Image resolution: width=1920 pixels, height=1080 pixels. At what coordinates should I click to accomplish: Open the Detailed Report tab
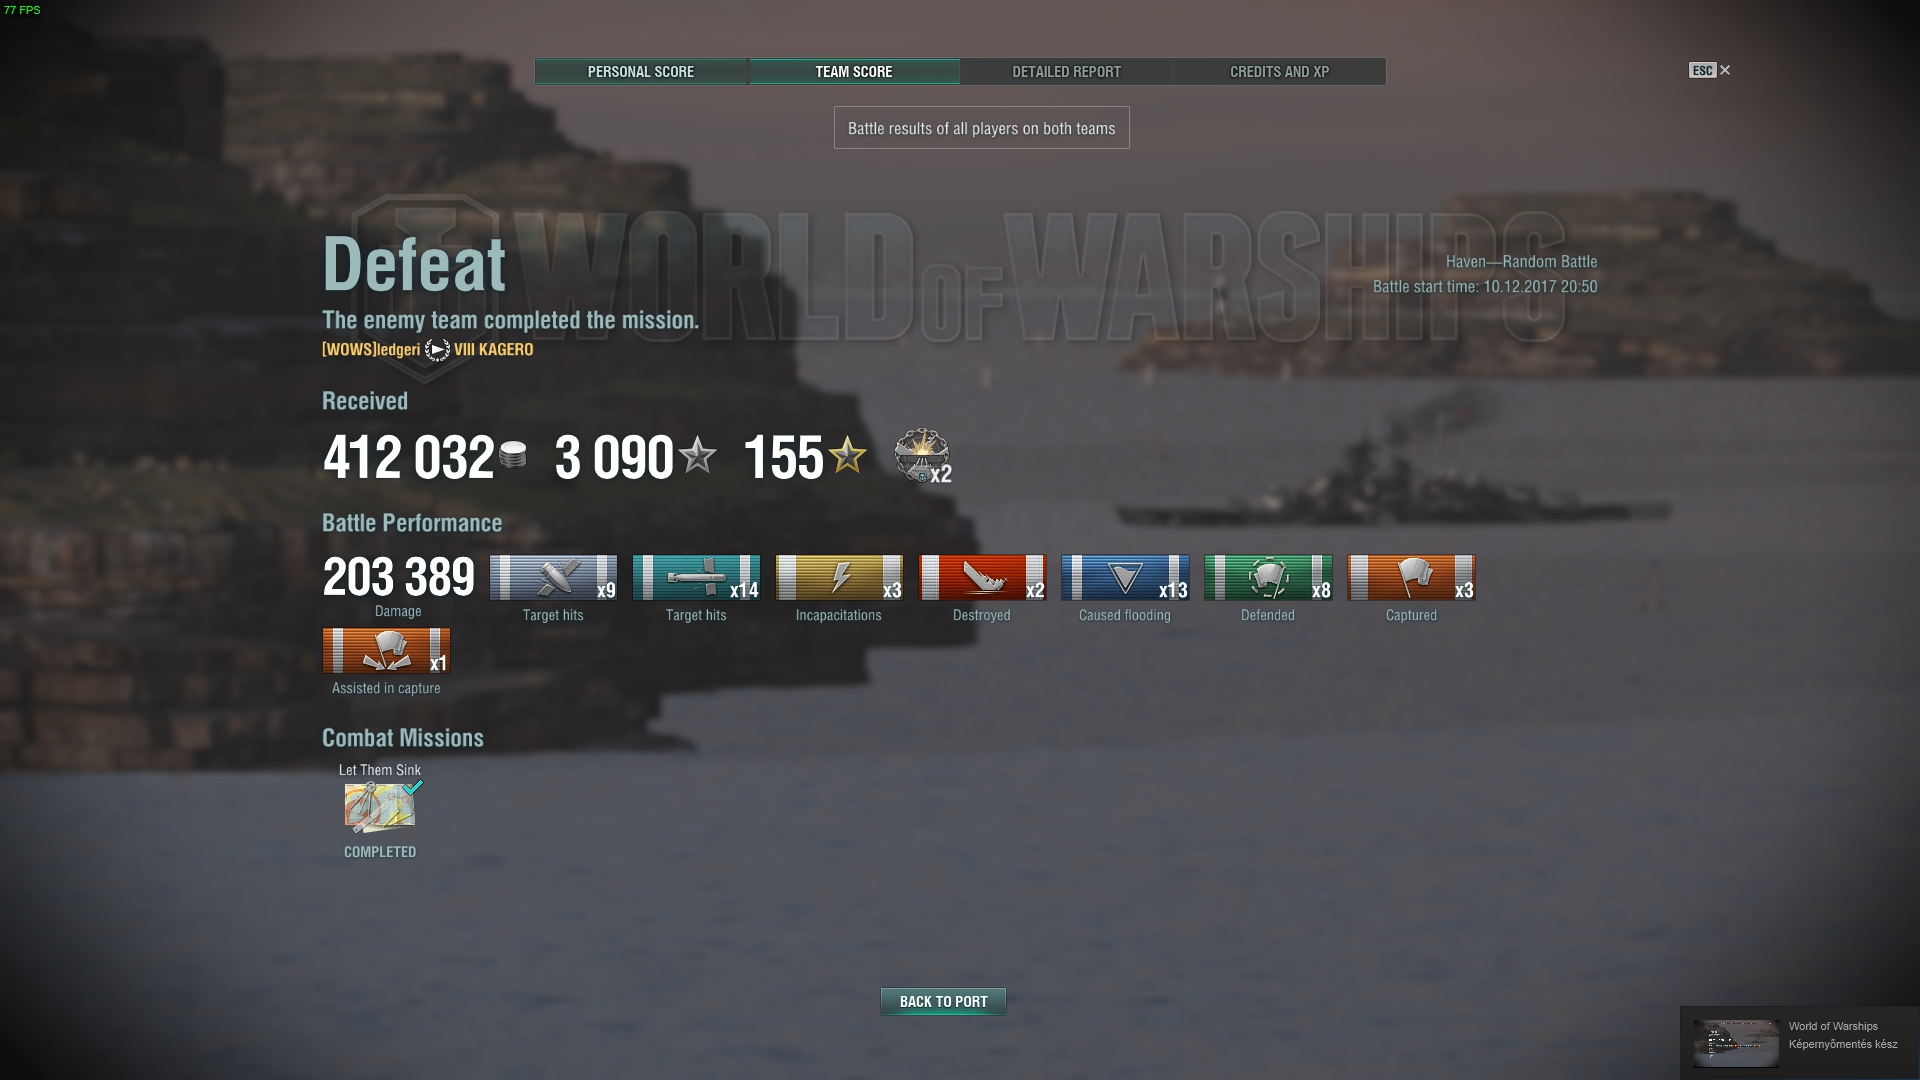(1066, 72)
